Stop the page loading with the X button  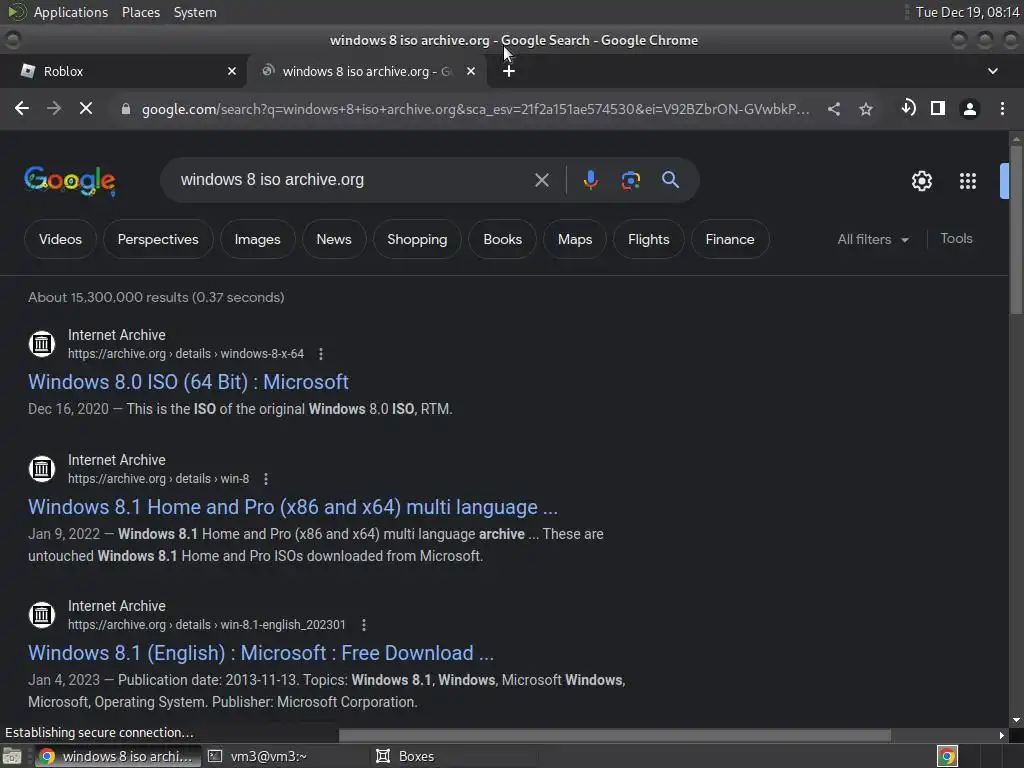(86, 108)
